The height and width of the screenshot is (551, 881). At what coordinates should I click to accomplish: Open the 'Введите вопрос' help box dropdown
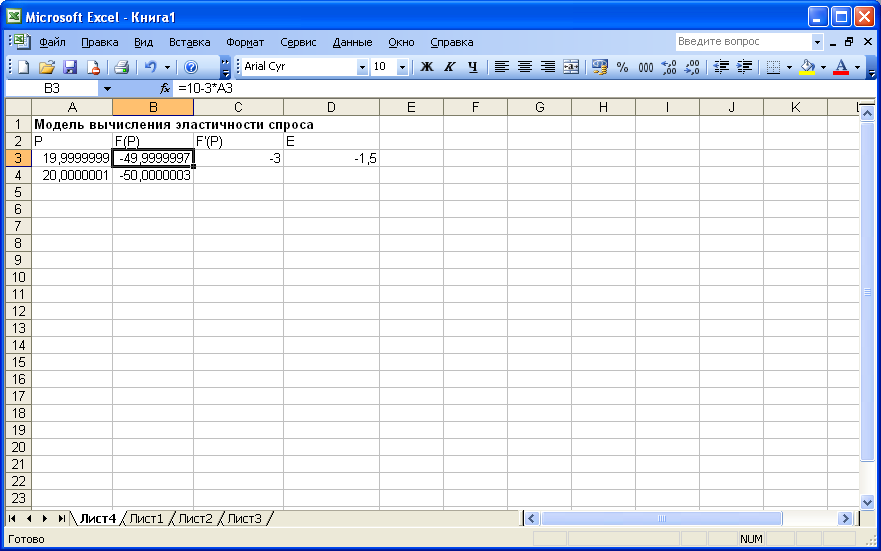(x=817, y=42)
